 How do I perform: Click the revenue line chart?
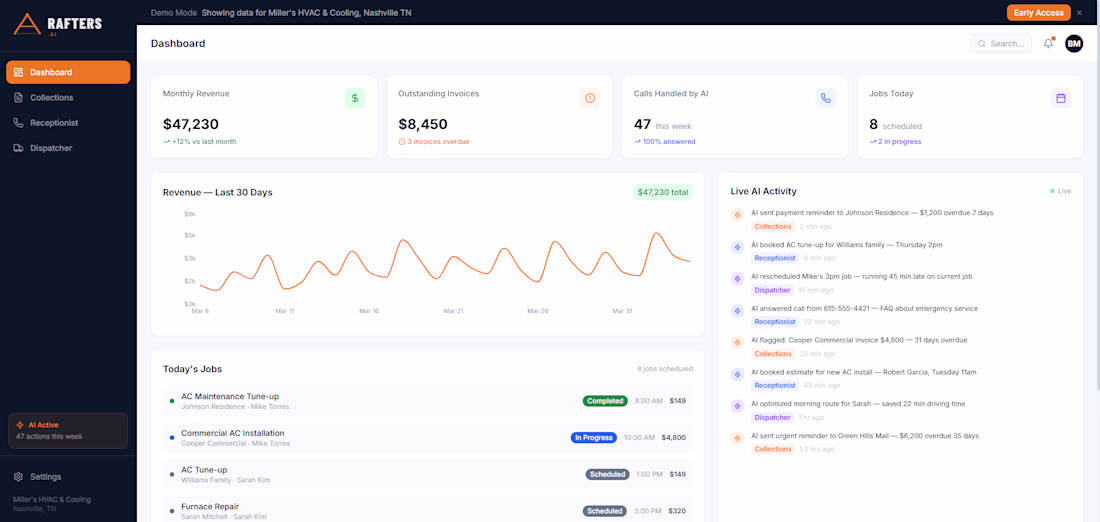click(445, 261)
